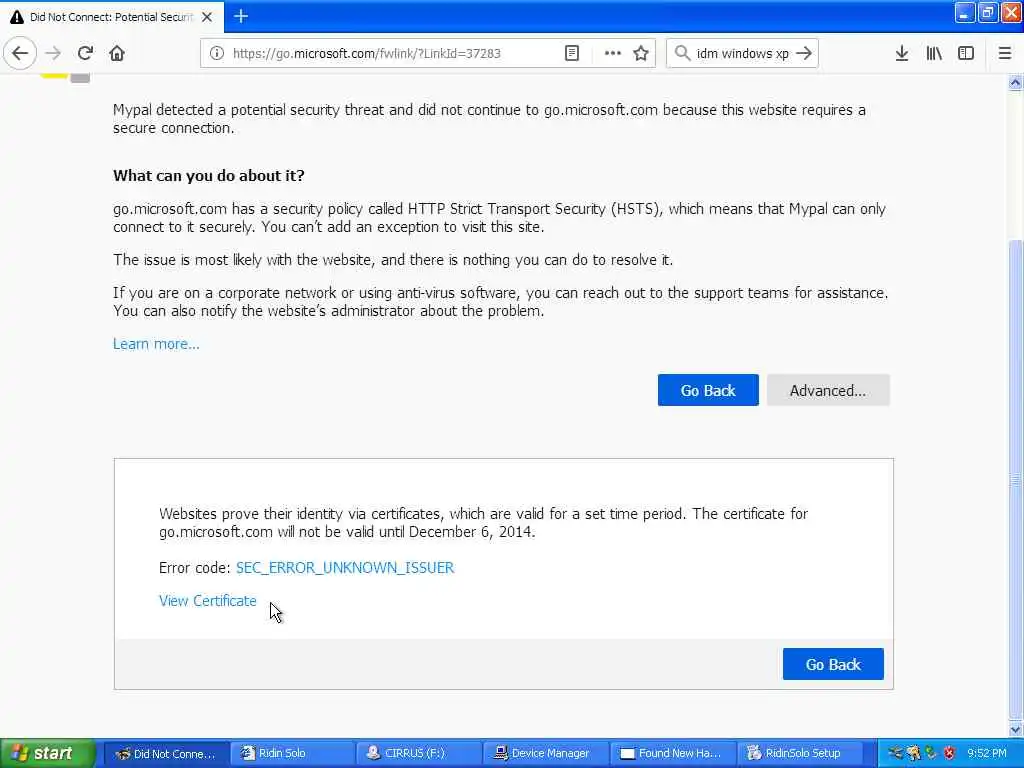This screenshot has width=1024, height=768.
Task: Click the search magnifier icon
Action: (x=682, y=53)
